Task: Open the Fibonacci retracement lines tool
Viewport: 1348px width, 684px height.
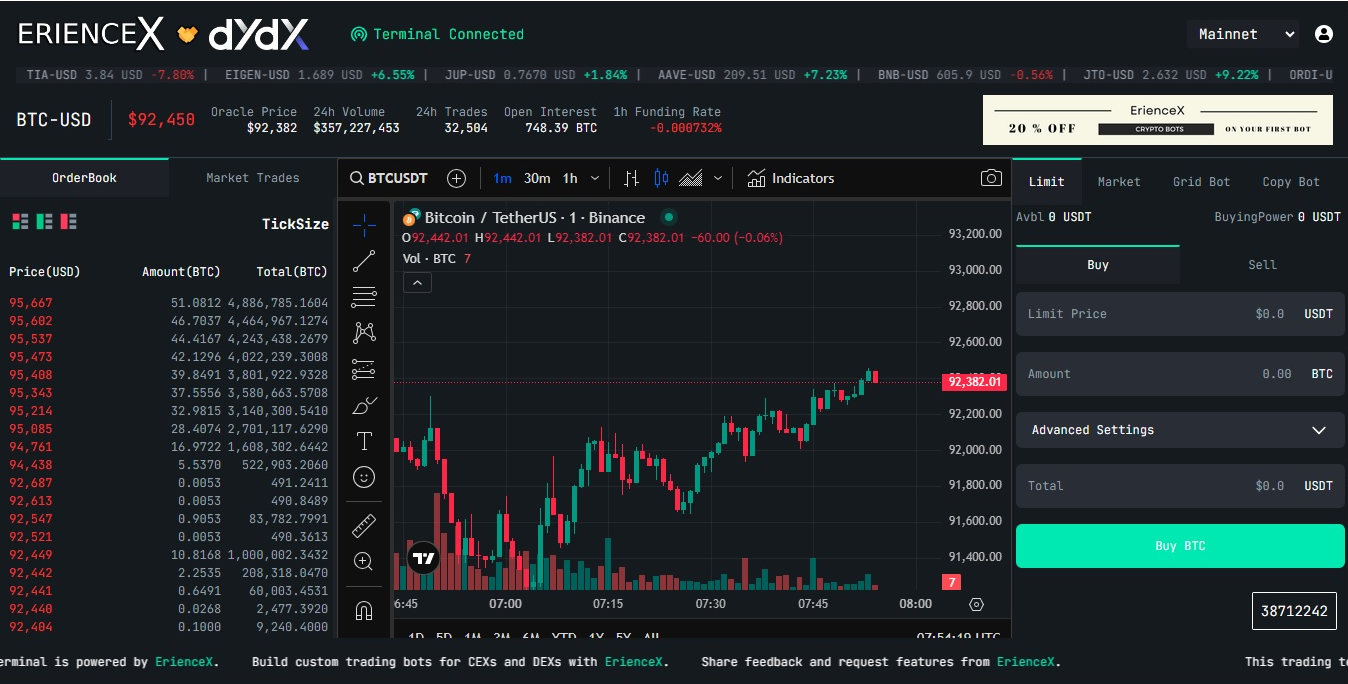Action: click(x=364, y=297)
